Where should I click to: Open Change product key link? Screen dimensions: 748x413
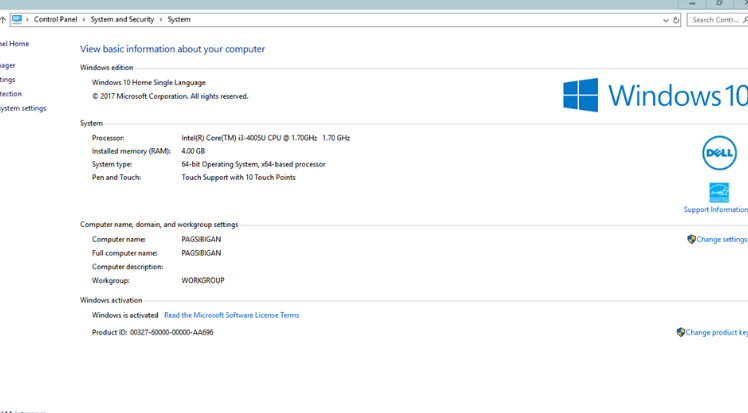717,332
